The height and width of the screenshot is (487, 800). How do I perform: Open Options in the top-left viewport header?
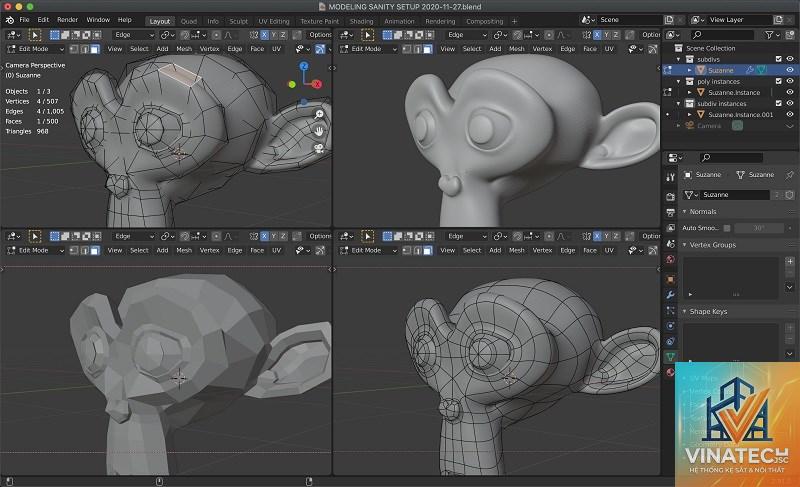319,35
